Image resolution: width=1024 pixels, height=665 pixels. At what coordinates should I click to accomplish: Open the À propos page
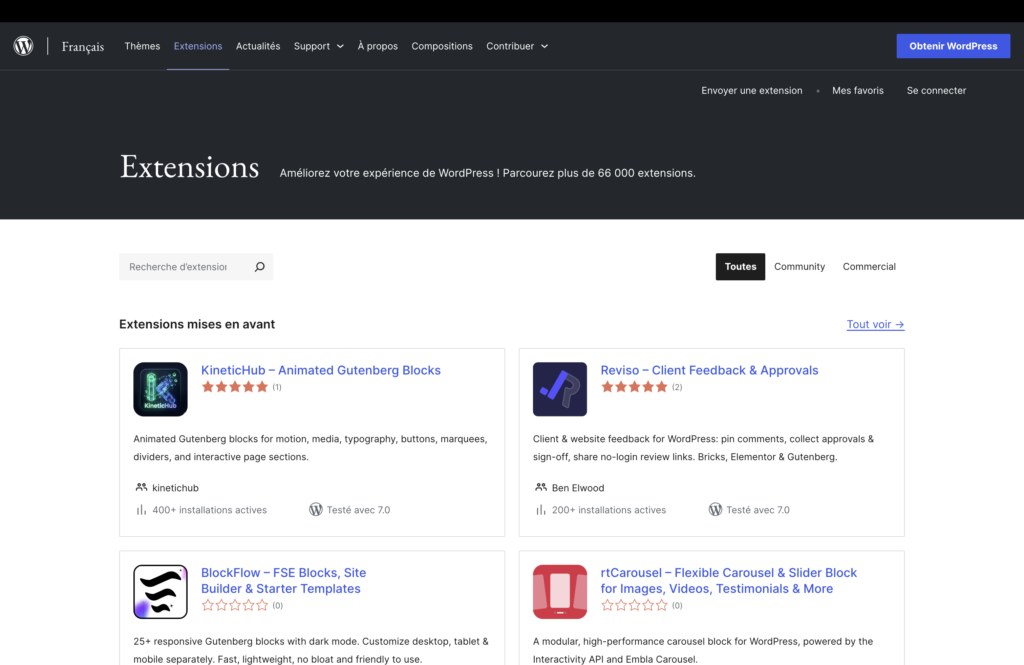pos(377,46)
